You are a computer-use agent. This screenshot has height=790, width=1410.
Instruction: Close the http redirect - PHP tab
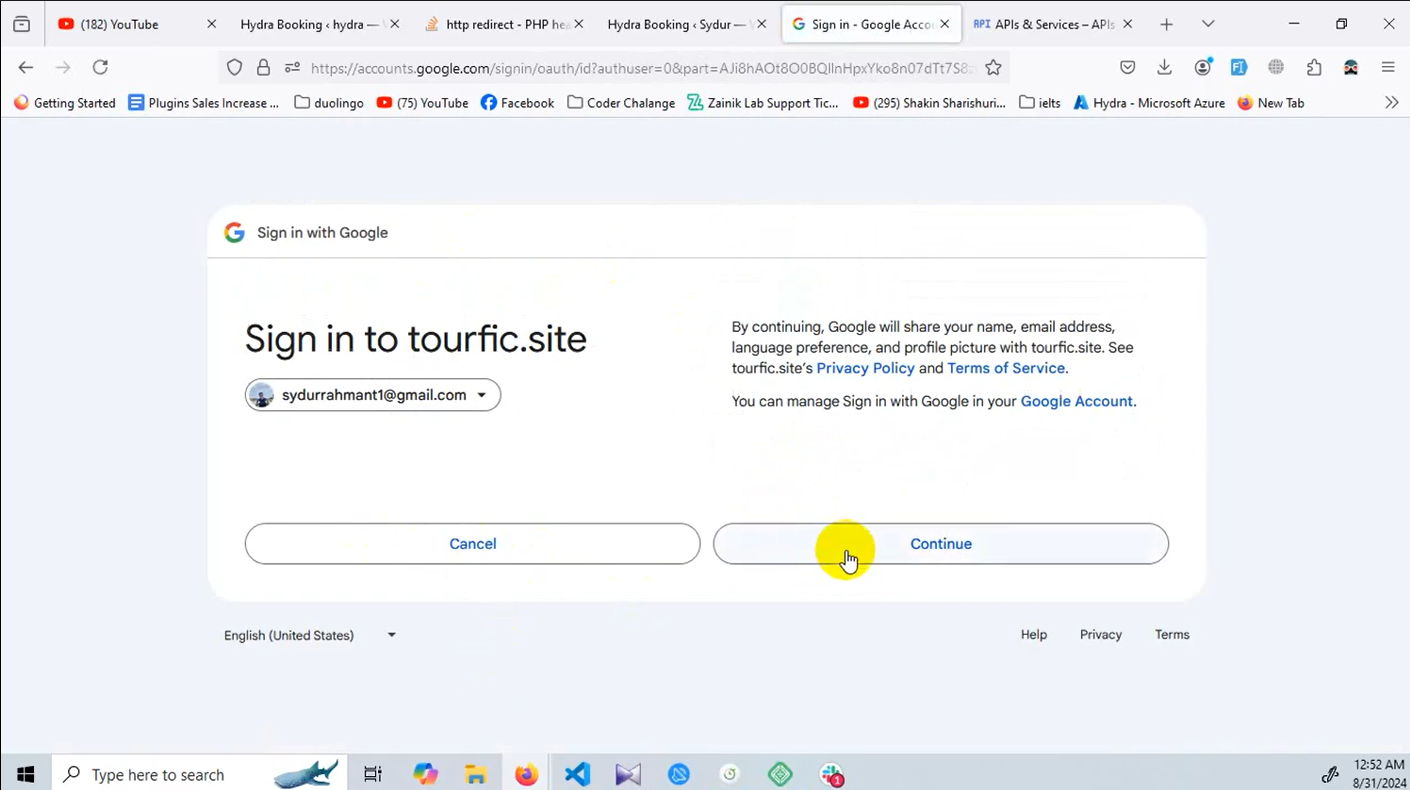[578, 24]
